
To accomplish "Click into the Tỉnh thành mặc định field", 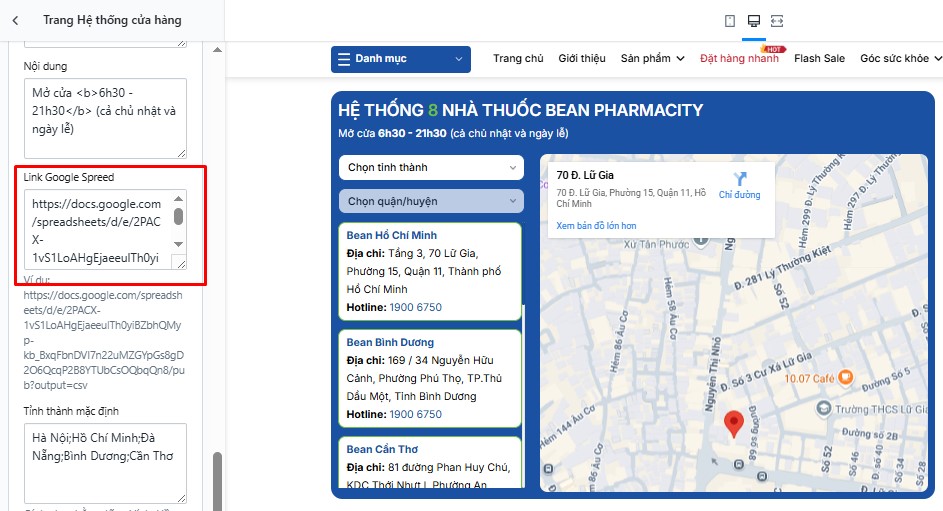I will click(x=105, y=464).
